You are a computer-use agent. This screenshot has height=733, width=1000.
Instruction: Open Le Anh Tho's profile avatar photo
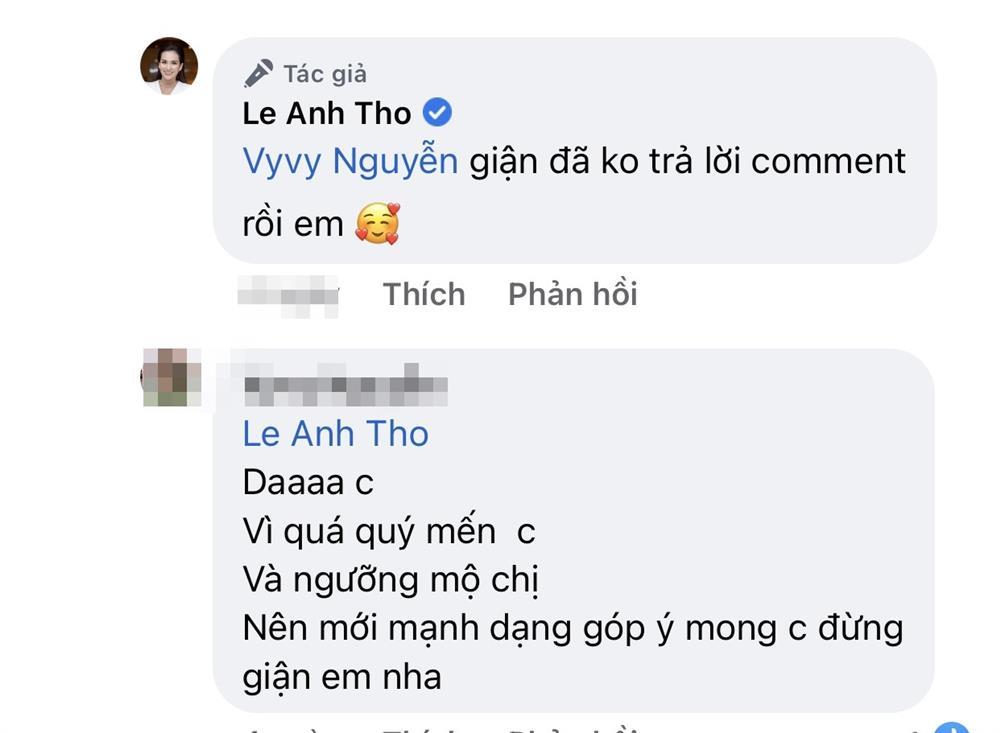click(169, 62)
